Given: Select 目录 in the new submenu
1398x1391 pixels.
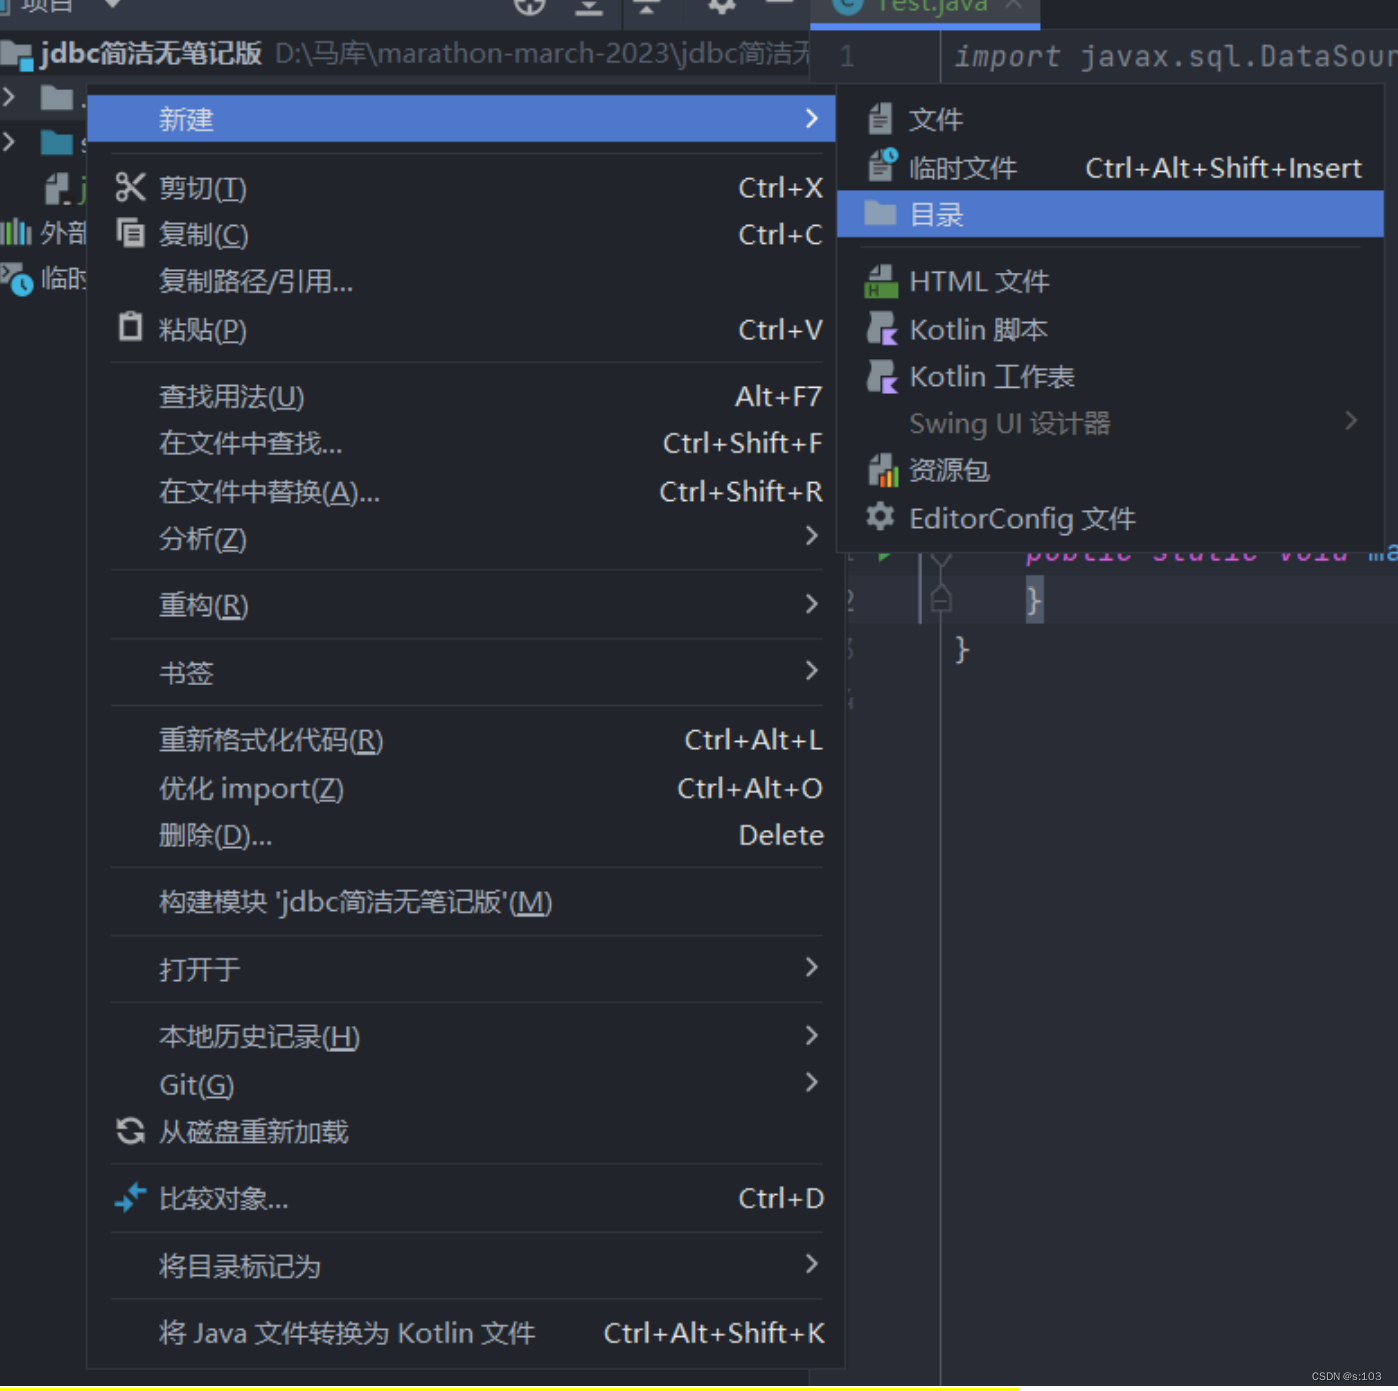Looking at the screenshot, I should pos(1110,214).
